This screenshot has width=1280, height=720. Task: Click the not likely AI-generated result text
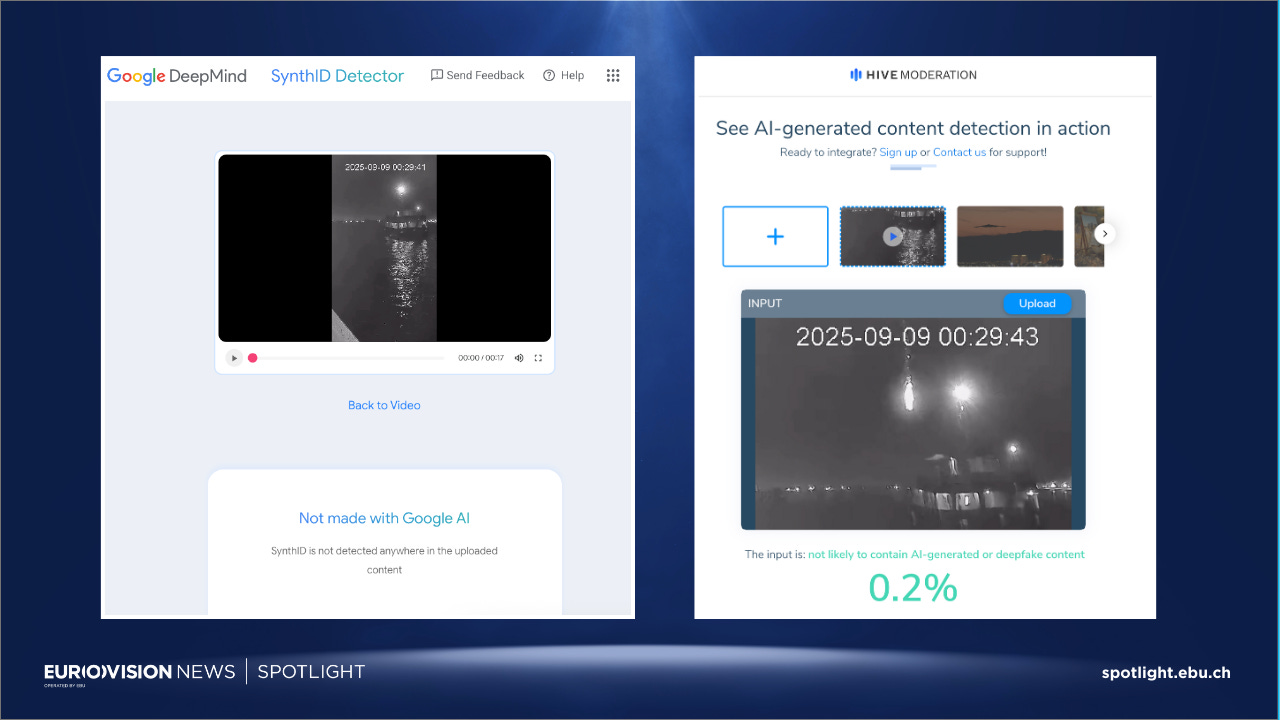click(946, 554)
